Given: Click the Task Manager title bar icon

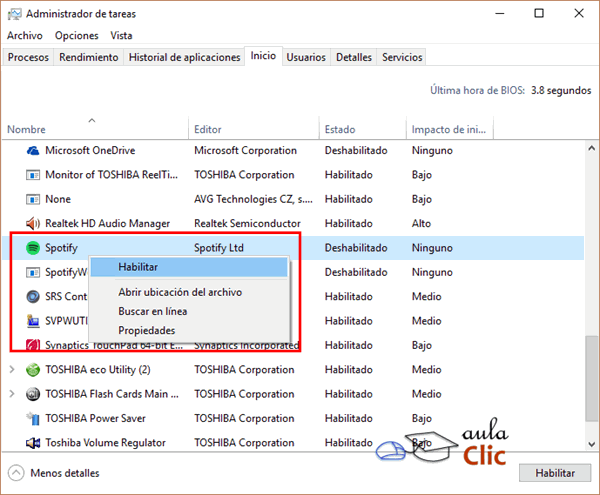Looking at the screenshot, I should coord(14,14).
